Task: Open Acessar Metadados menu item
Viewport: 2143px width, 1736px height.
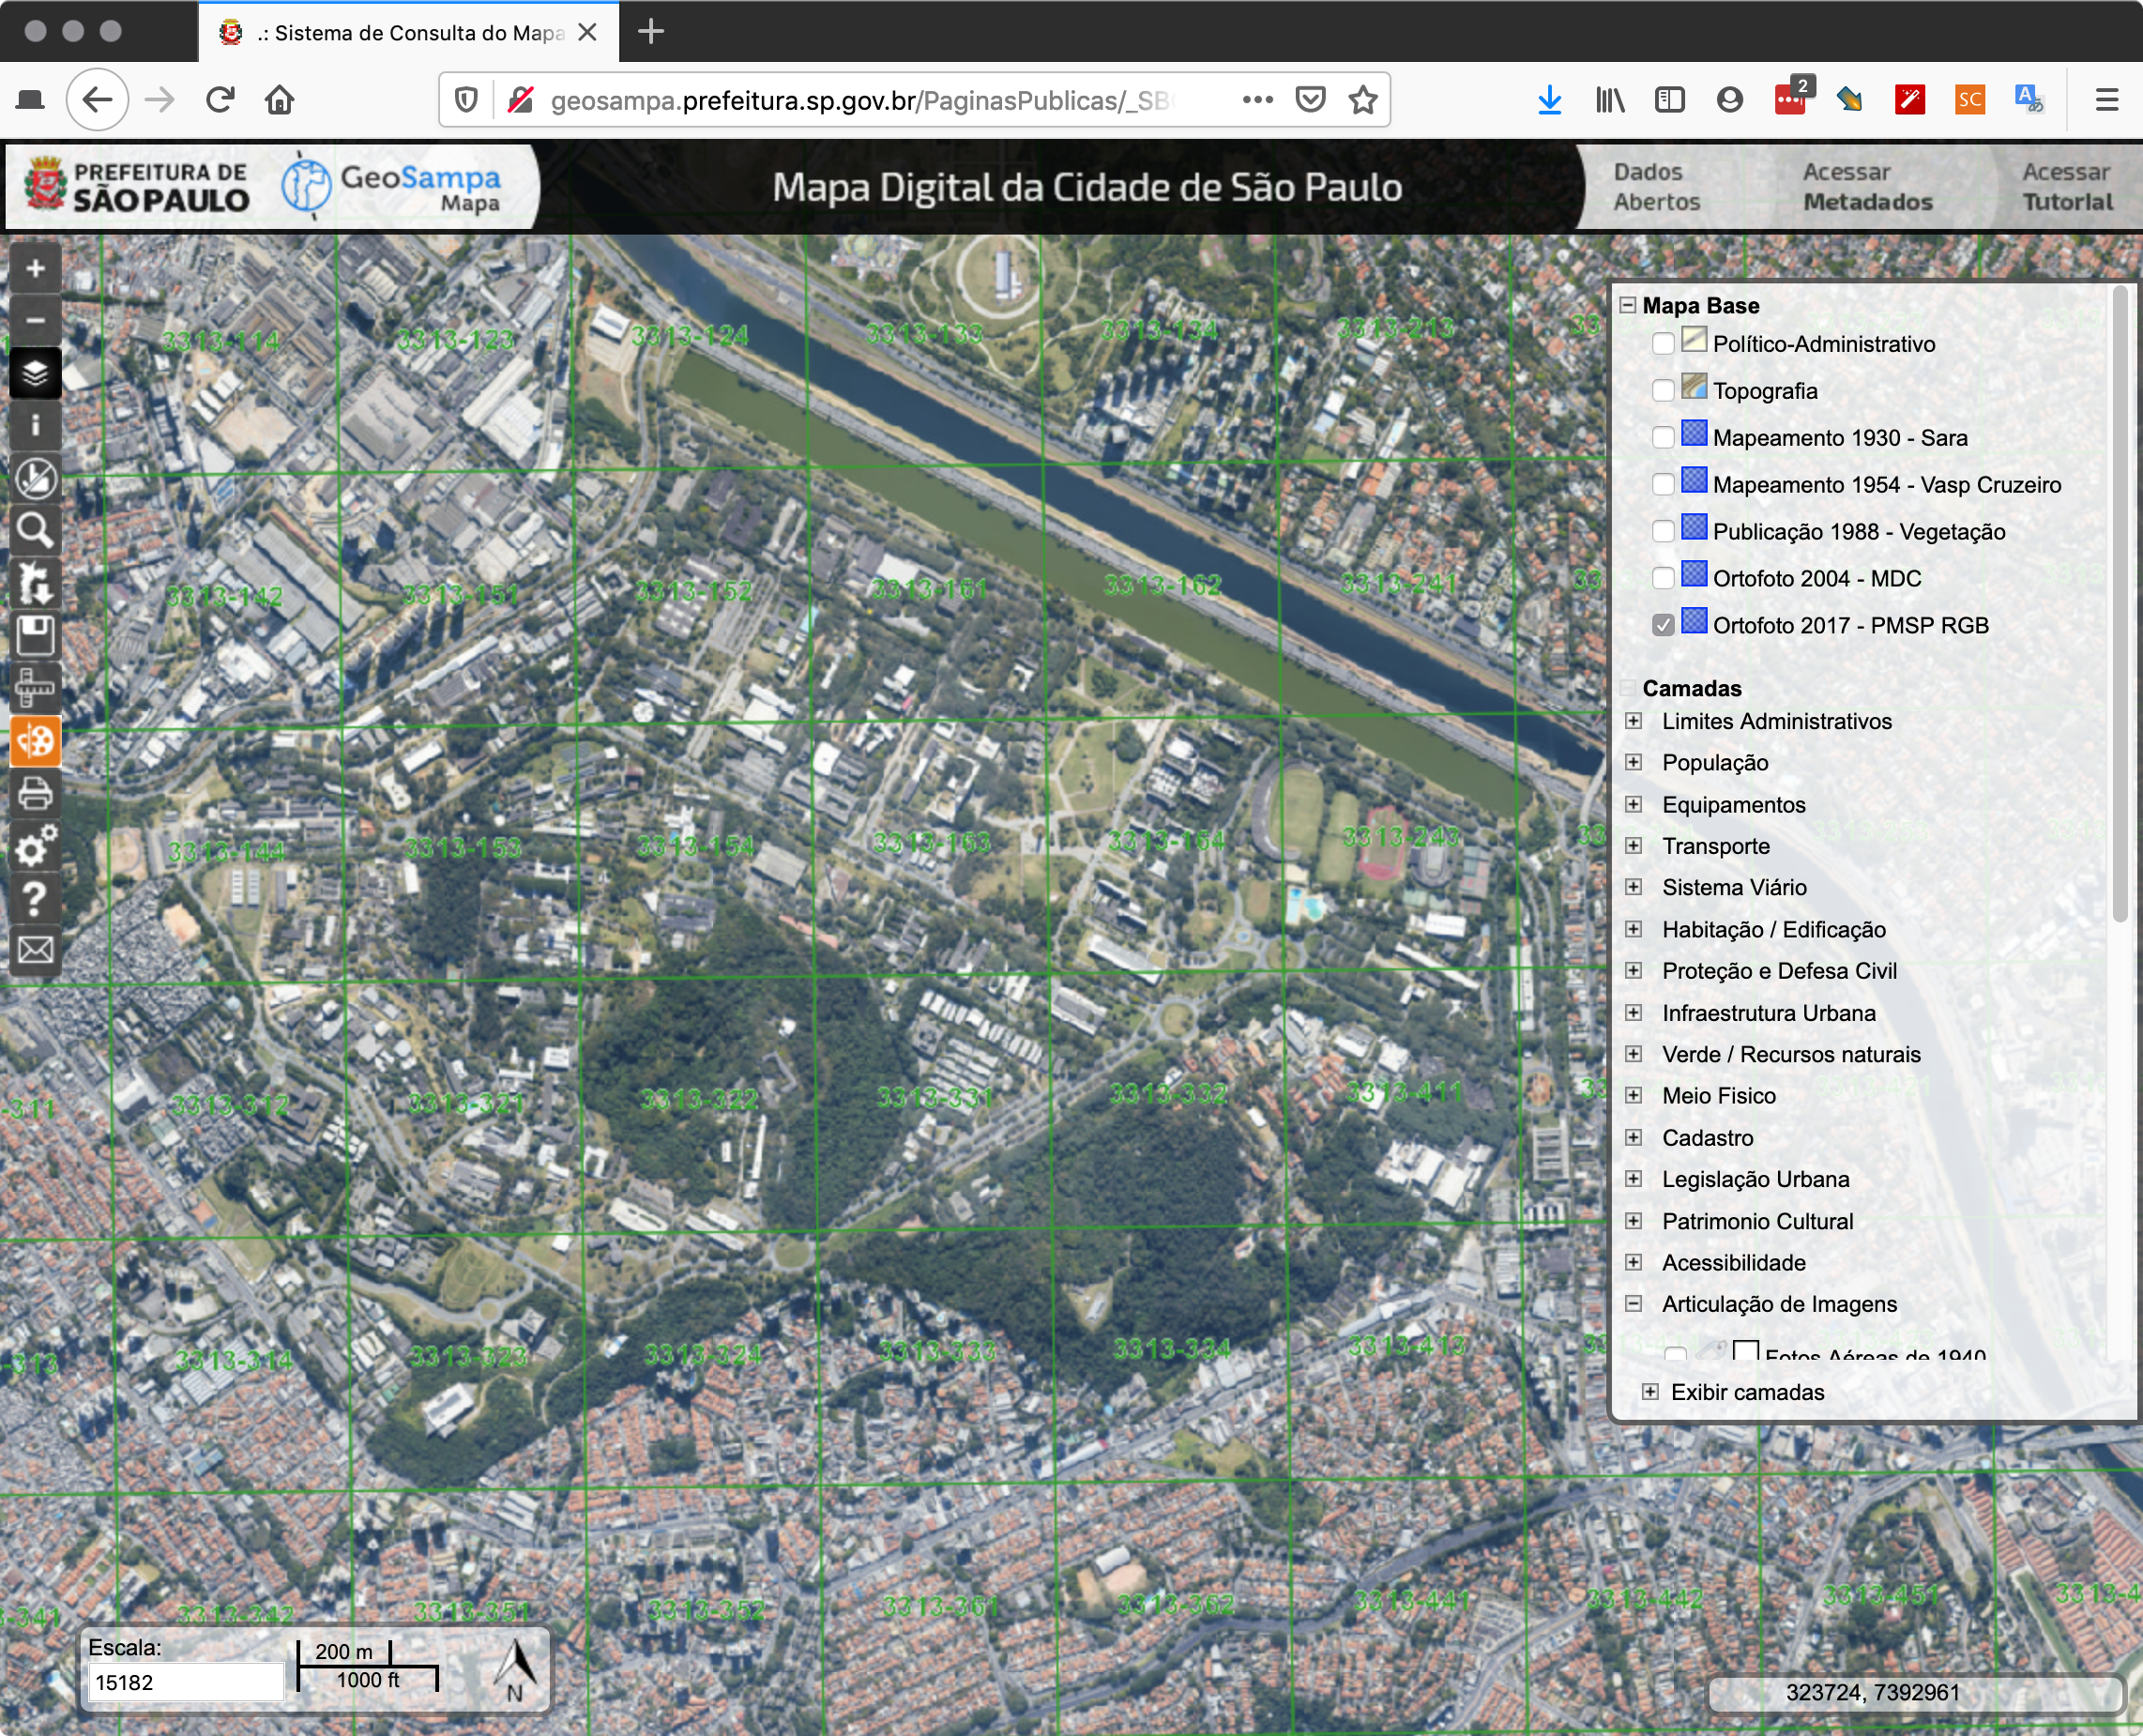Action: (x=1866, y=187)
